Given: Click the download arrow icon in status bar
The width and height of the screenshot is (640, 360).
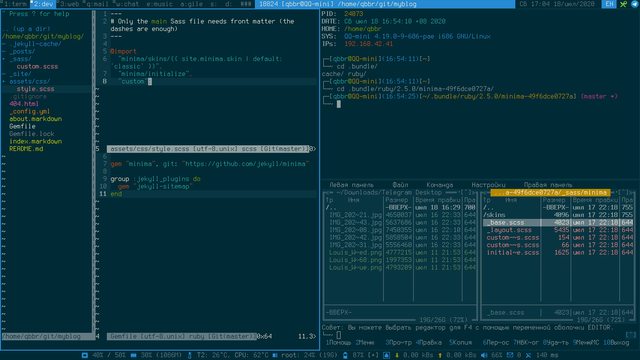Looking at the screenshot, I should [396, 356].
